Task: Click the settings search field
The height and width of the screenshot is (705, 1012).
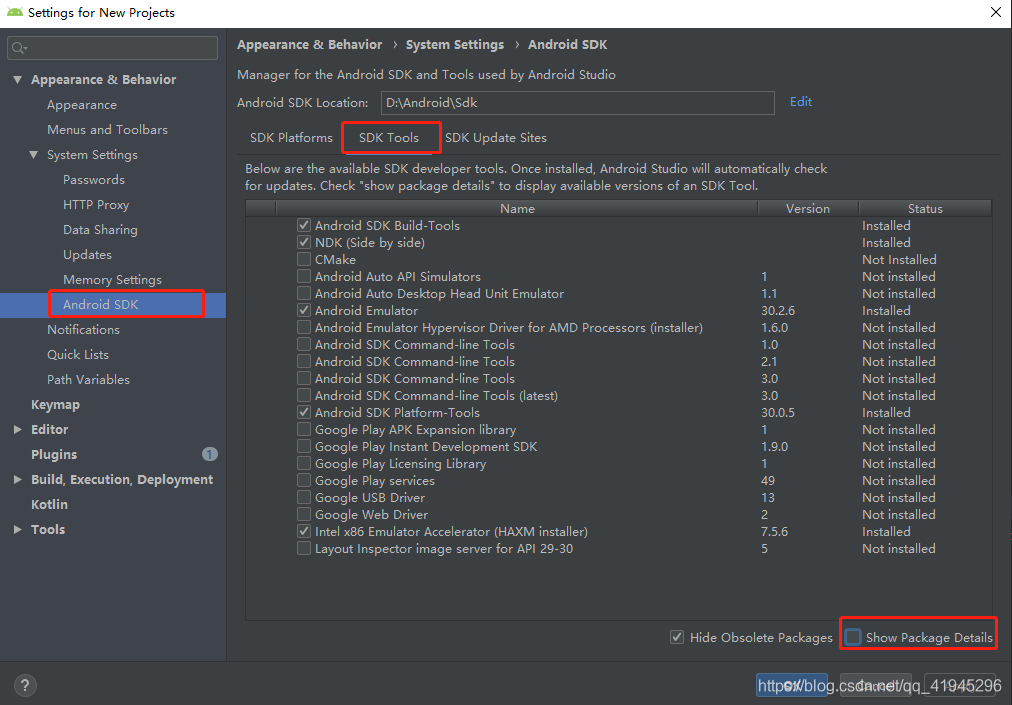Action: tap(112, 48)
